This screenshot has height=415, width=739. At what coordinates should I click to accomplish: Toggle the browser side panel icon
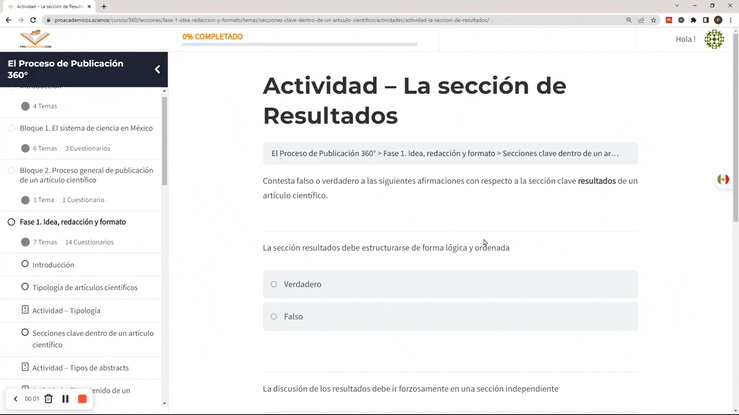click(706, 20)
